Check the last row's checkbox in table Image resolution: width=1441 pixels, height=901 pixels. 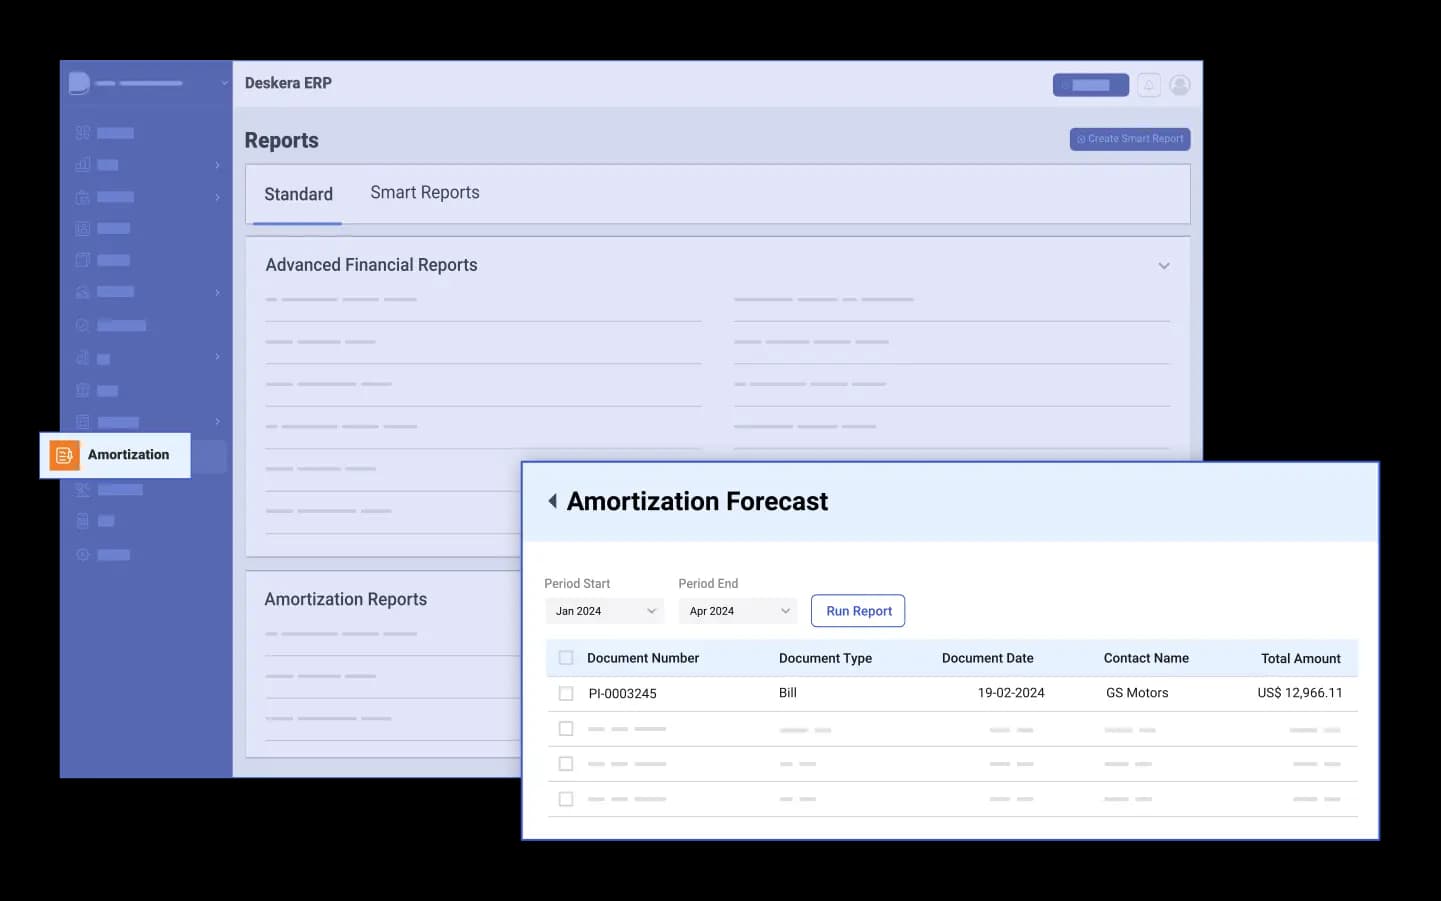click(566, 799)
